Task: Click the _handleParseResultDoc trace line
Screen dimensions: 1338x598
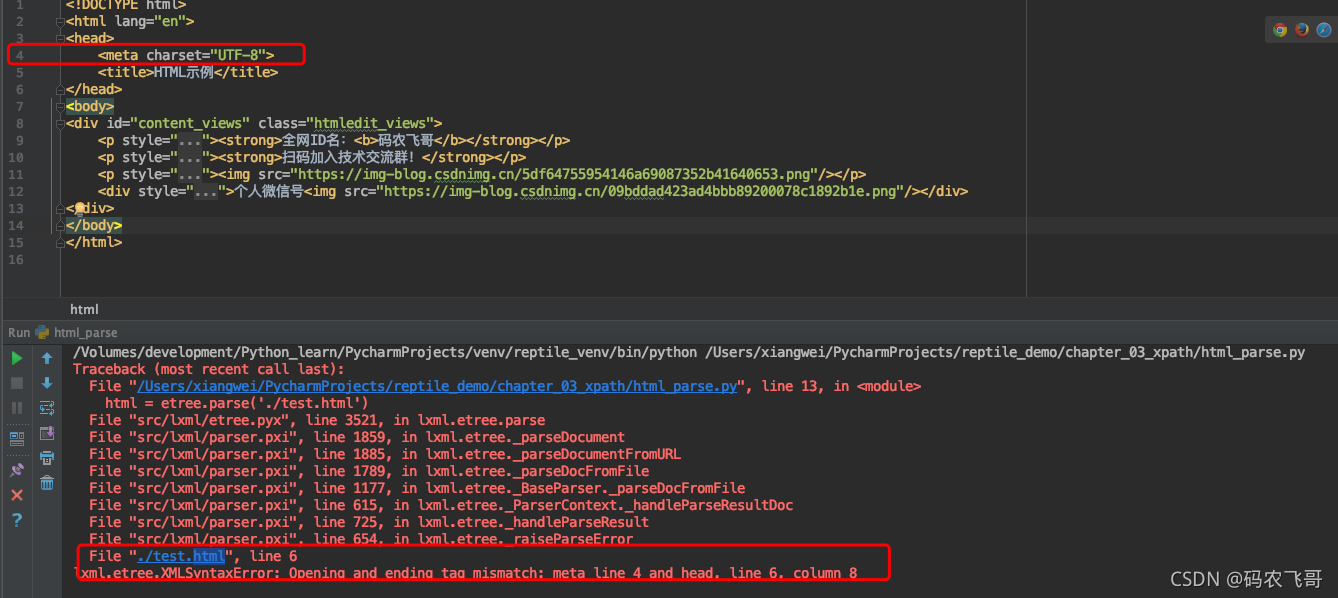Action: (441, 505)
